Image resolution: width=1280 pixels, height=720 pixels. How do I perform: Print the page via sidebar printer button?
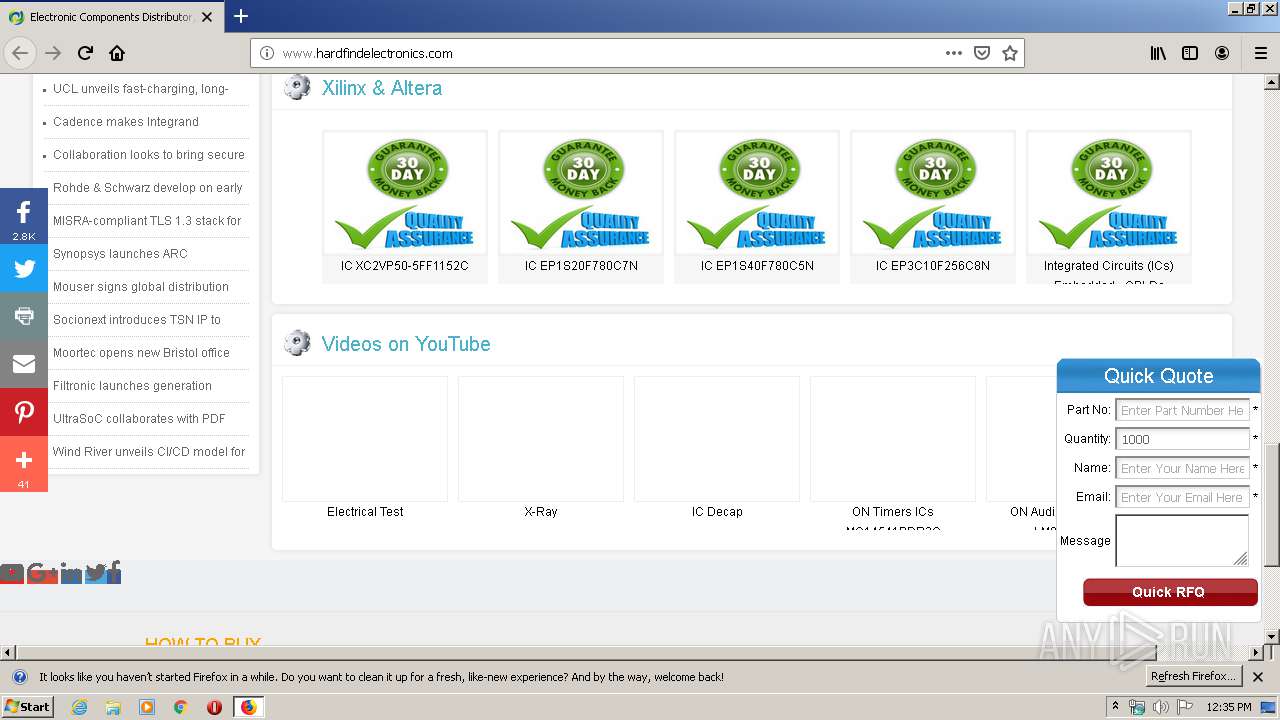[x=24, y=316]
